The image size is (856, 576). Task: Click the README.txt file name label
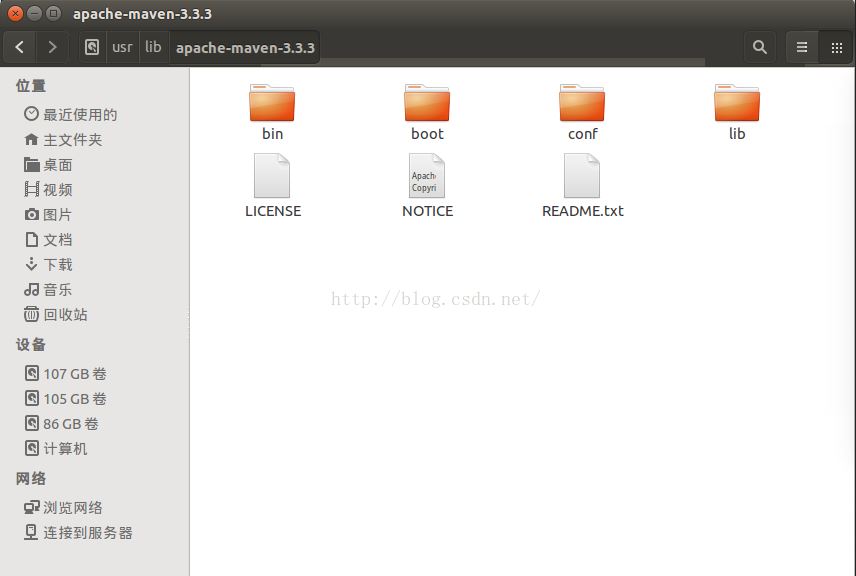pos(582,211)
